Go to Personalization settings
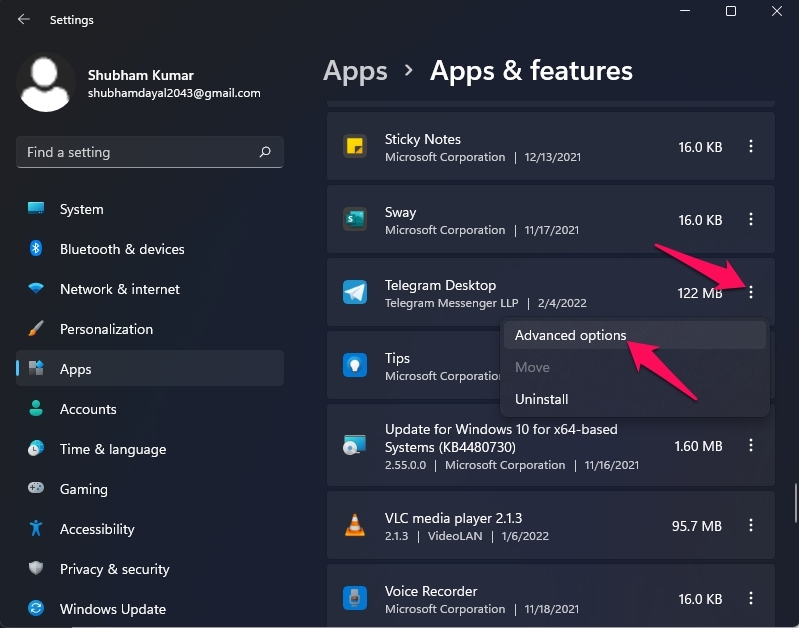799x628 pixels. [x=150, y=329]
